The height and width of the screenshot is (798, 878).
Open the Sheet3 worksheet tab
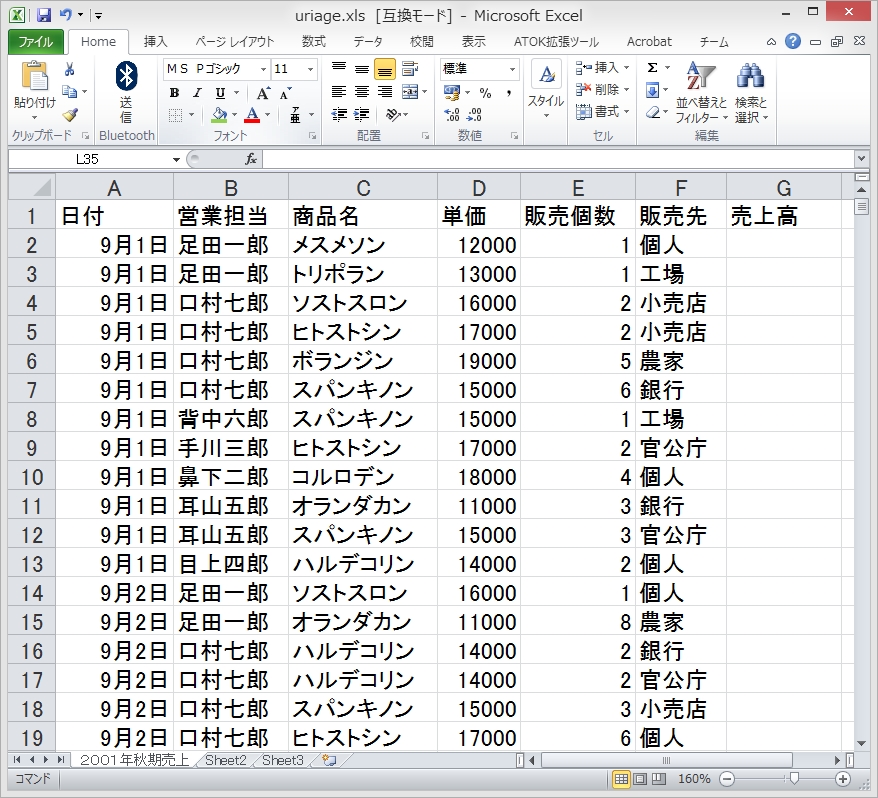click(283, 760)
